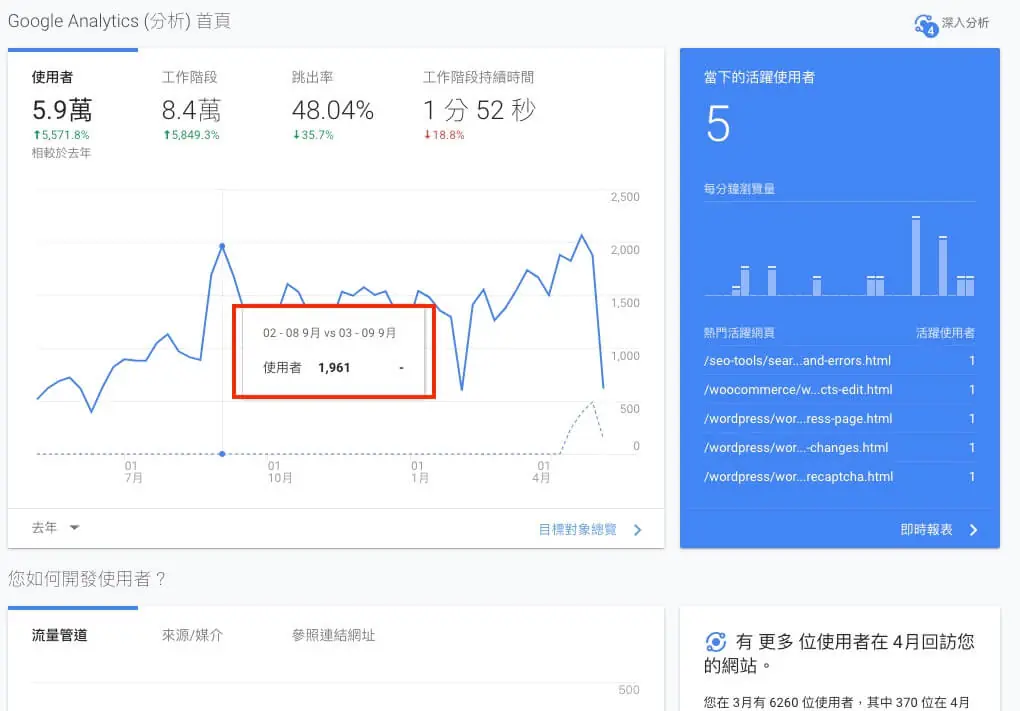
Task: Click the /wordpress/wor...-changes.html page row
Action: [x=839, y=448]
